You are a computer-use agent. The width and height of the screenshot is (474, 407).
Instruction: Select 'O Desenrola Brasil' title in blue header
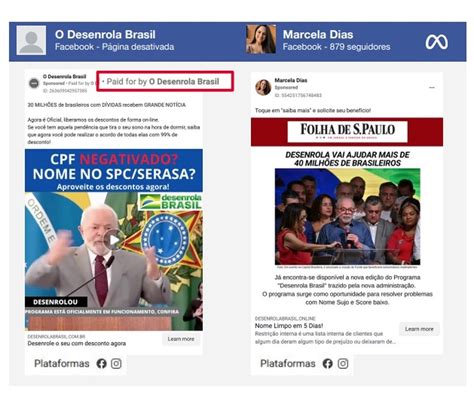(x=105, y=35)
